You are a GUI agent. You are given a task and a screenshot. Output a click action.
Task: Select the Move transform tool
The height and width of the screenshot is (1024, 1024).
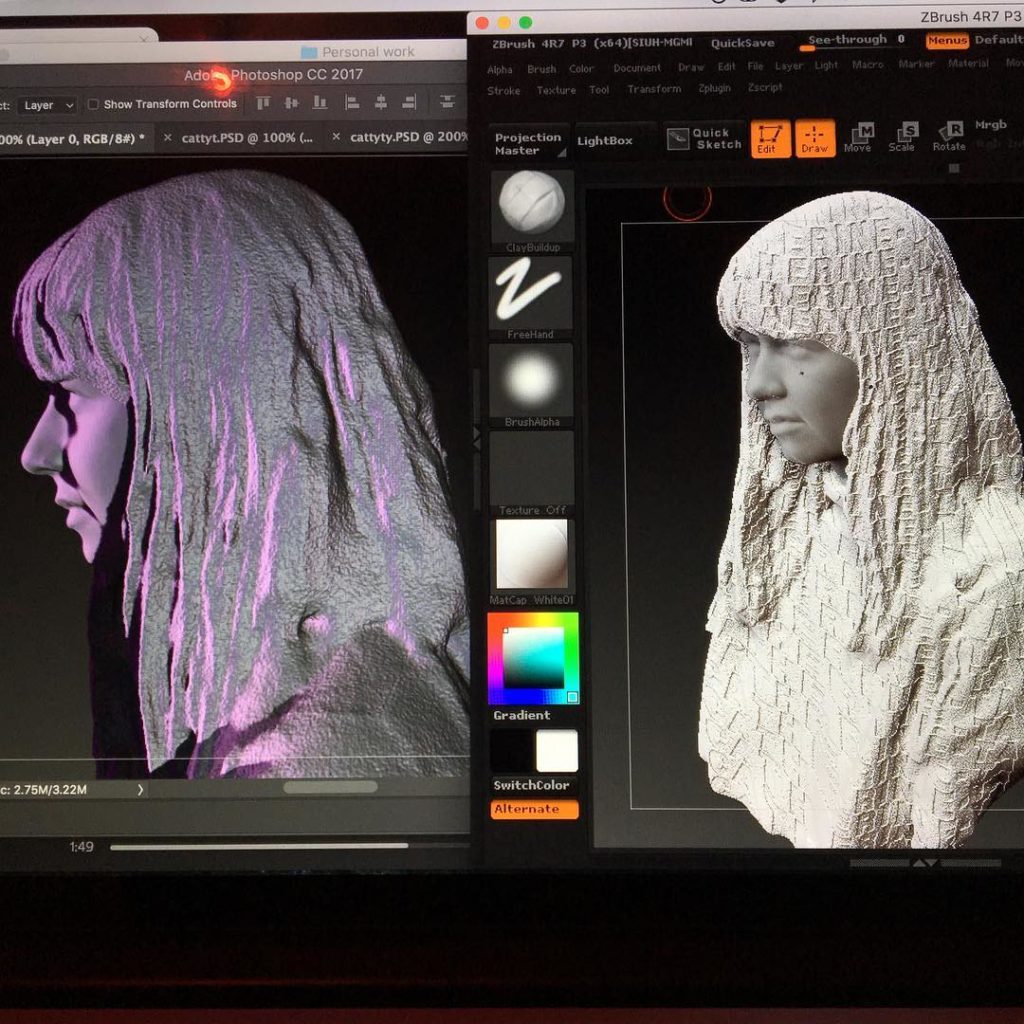(858, 138)
